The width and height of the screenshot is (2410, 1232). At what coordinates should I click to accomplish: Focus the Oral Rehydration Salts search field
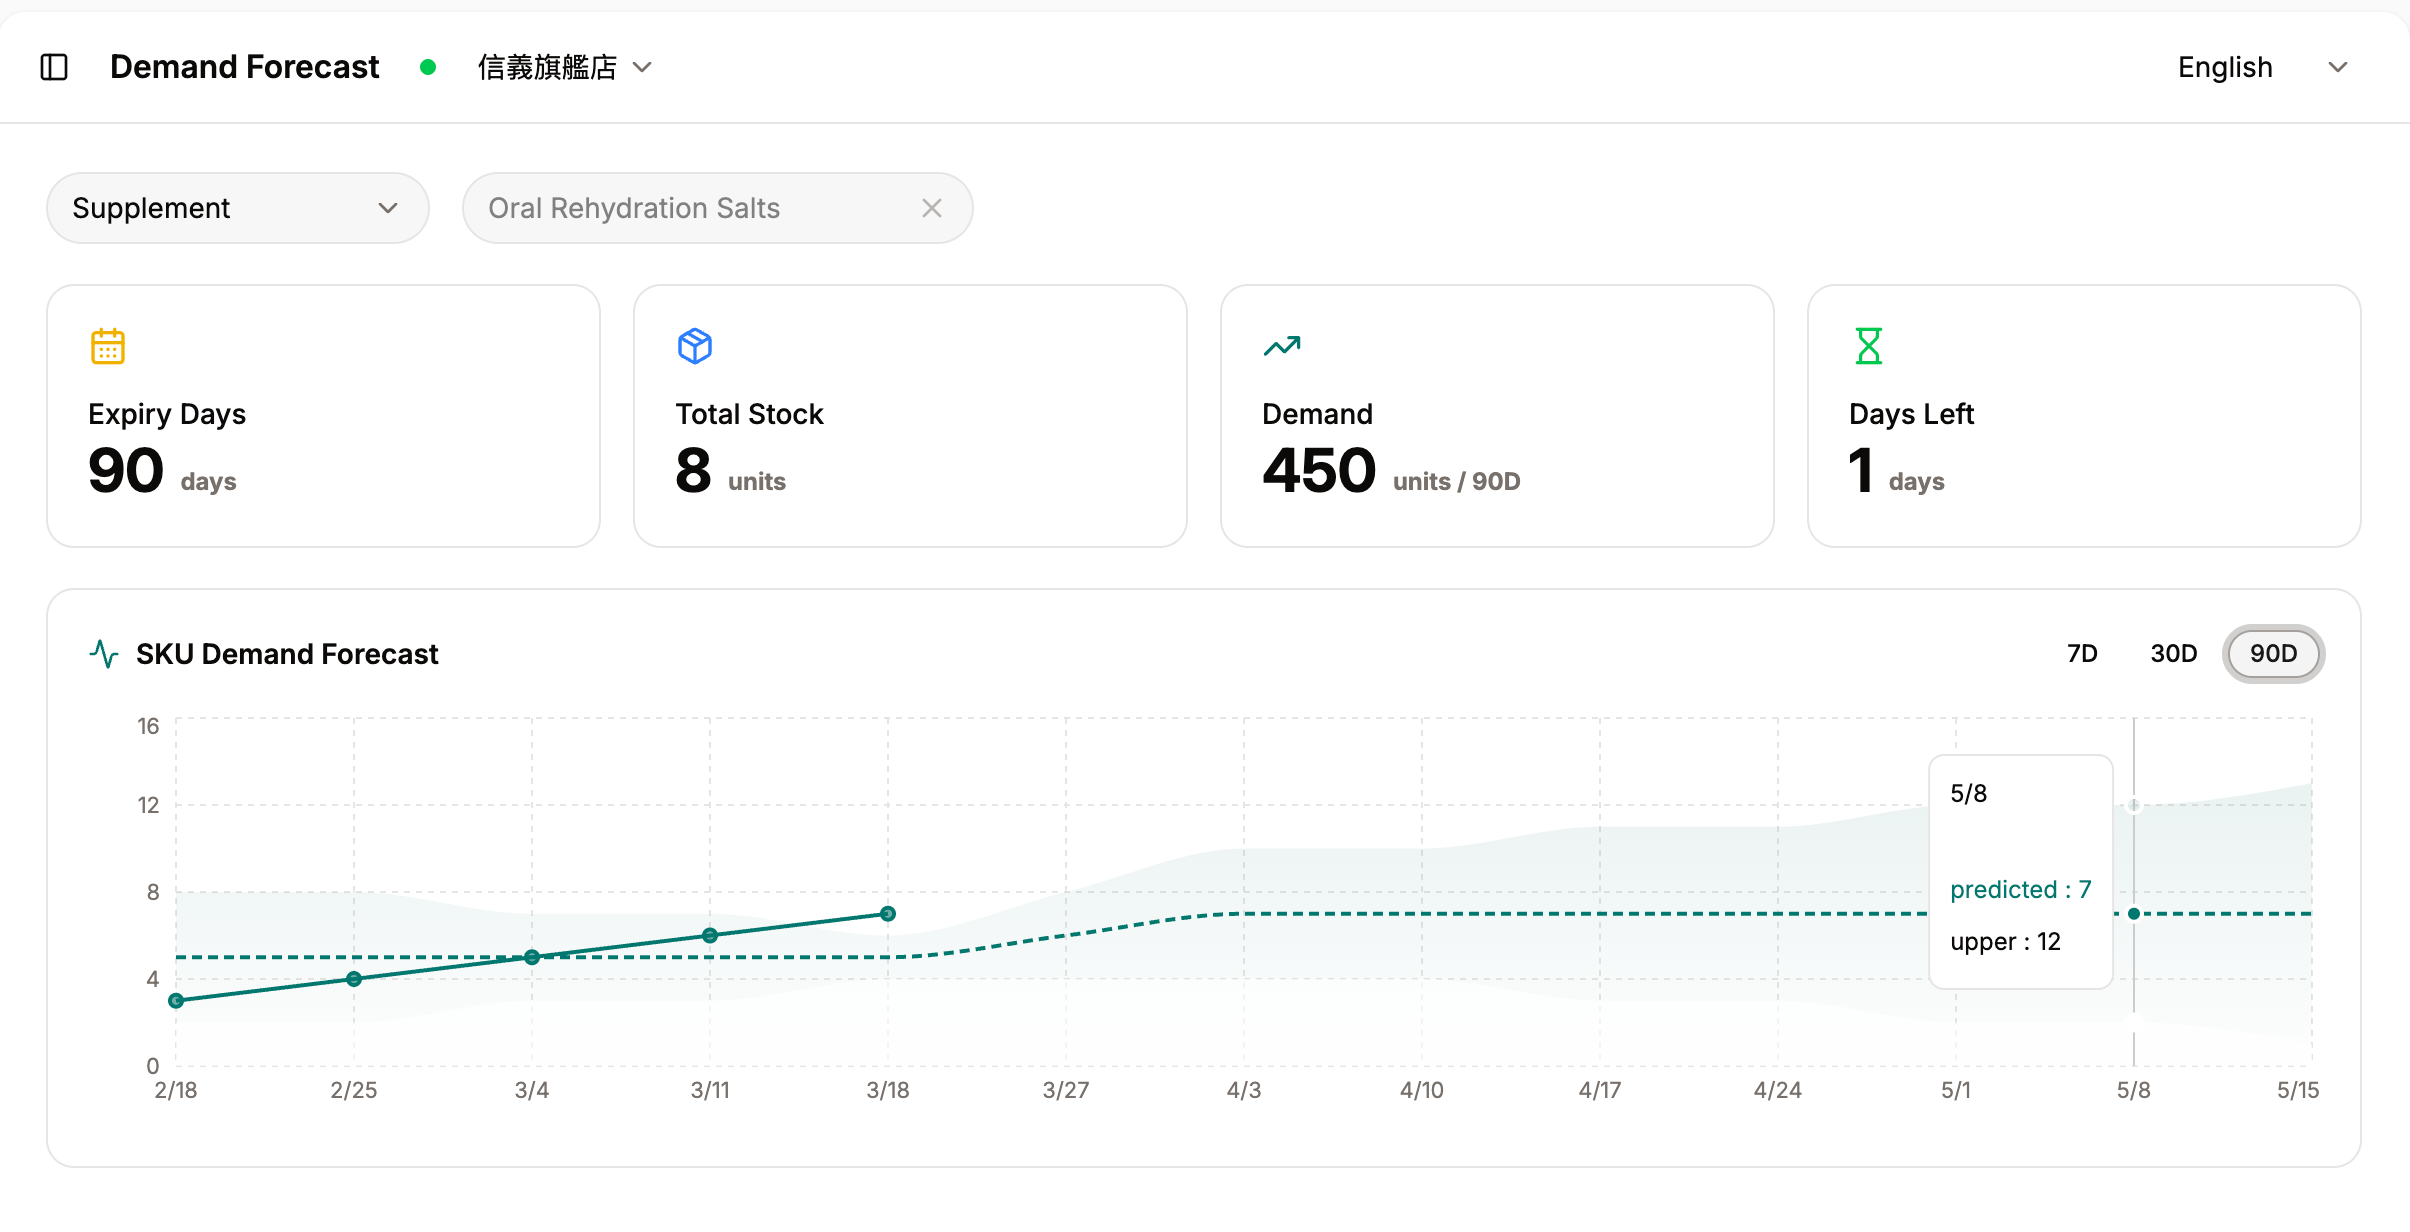point(690,208)
